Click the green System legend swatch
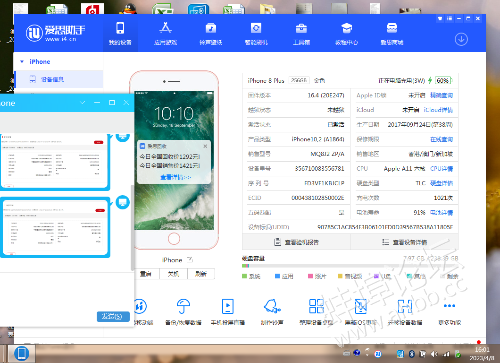Viewport: 500px width, 363px height. coord(244,276)
